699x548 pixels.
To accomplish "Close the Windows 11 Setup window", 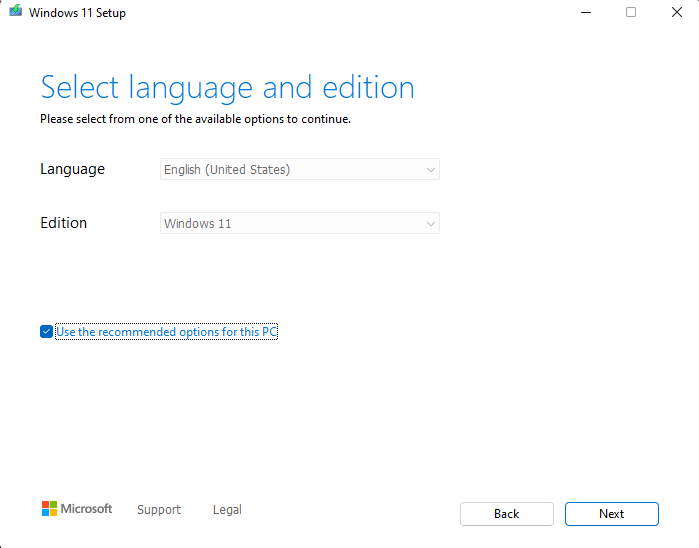I will tap(677, 12).
